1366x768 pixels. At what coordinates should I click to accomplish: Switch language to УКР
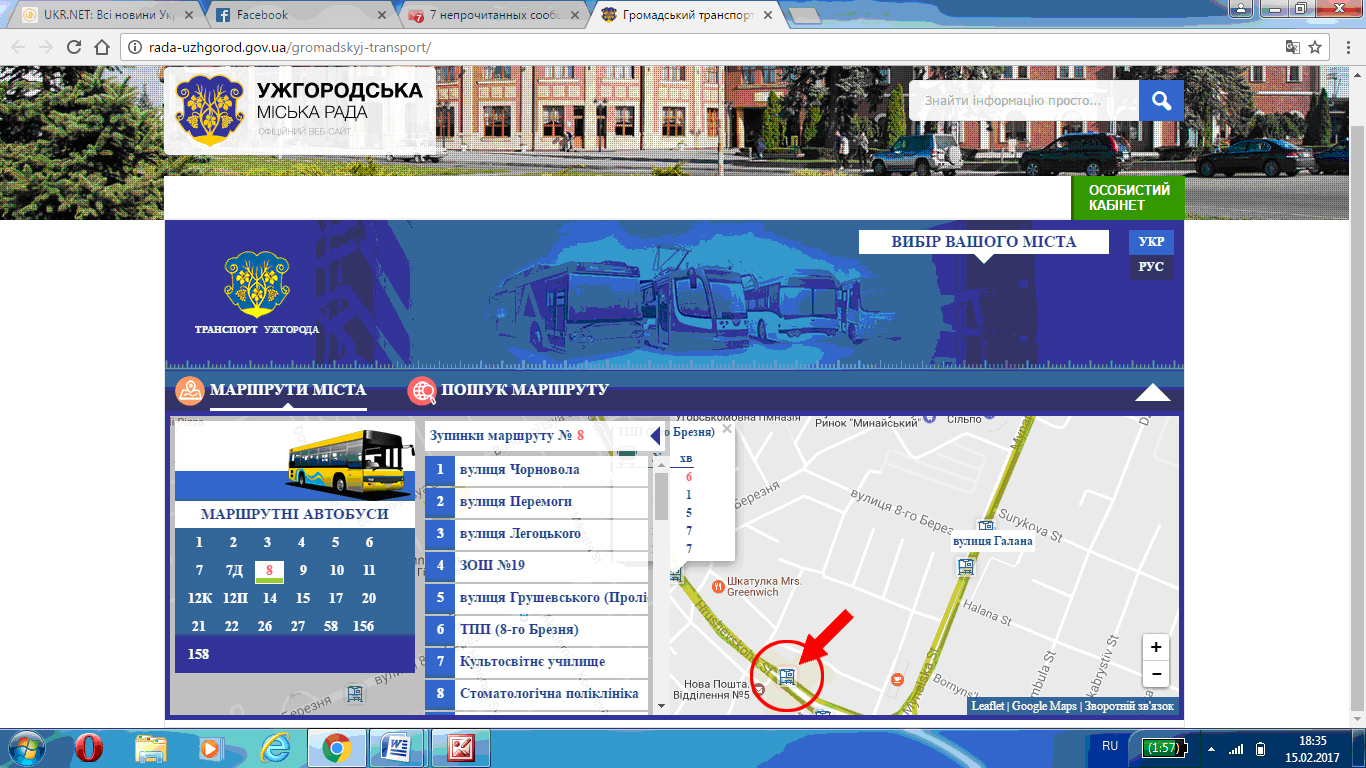1151,242
